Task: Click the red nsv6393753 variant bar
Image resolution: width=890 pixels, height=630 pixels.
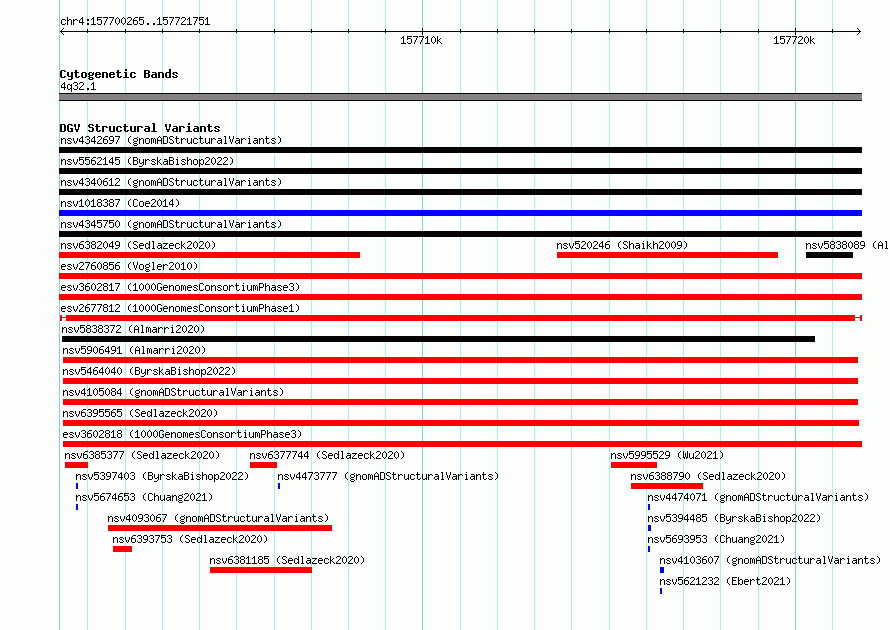Action: pos(122,549)
